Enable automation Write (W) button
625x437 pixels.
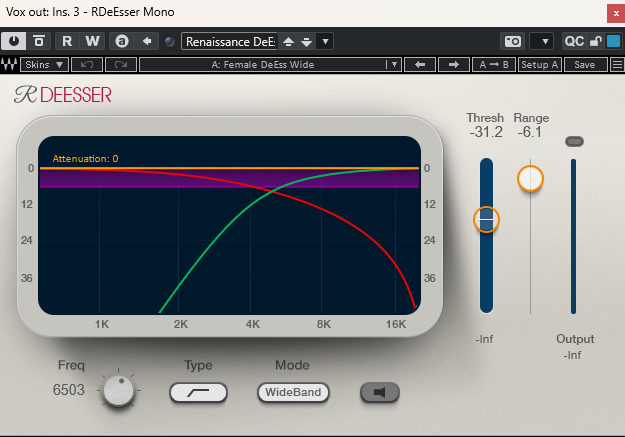tap(92, 41)
